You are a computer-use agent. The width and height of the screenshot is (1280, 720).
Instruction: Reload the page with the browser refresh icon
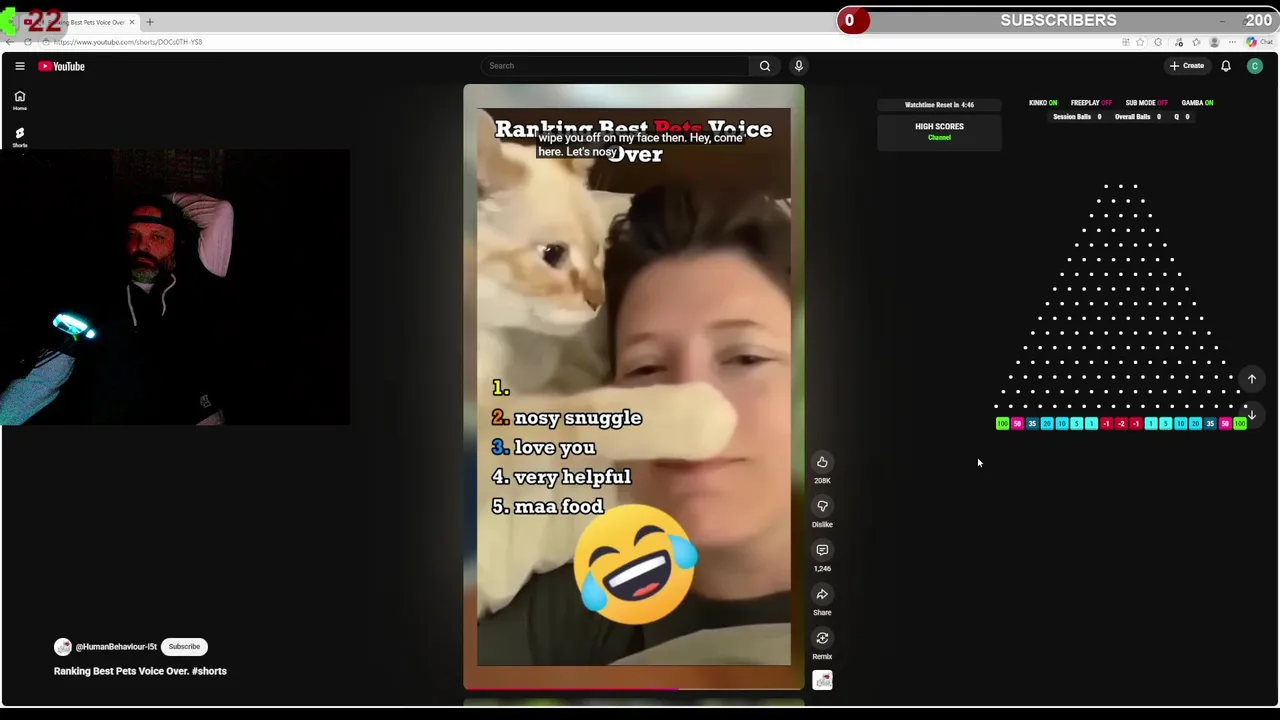[x=28, y=42]
